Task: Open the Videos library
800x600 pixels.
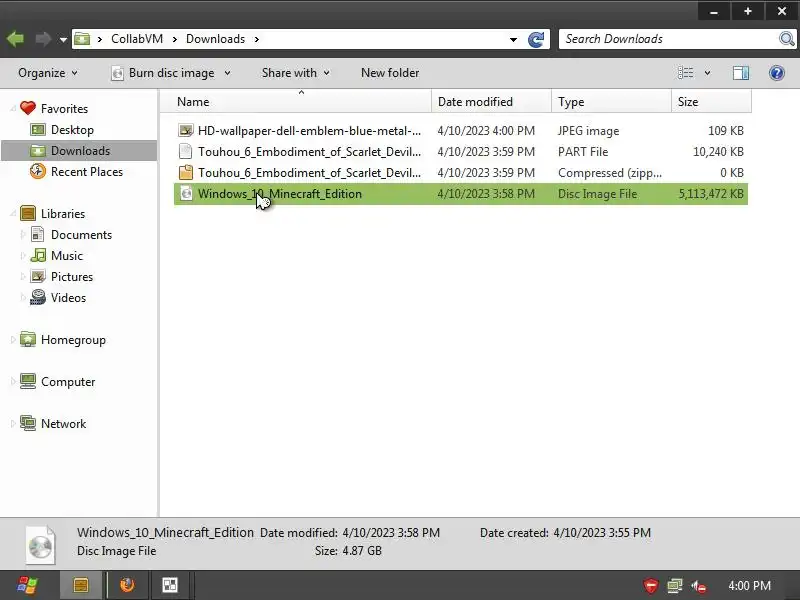Action: [68, 297]
